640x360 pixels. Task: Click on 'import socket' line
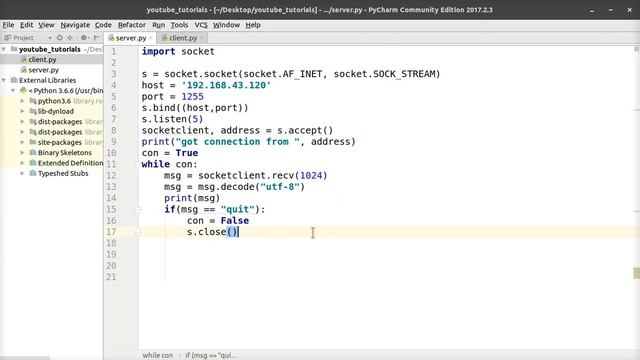(178, 51)
